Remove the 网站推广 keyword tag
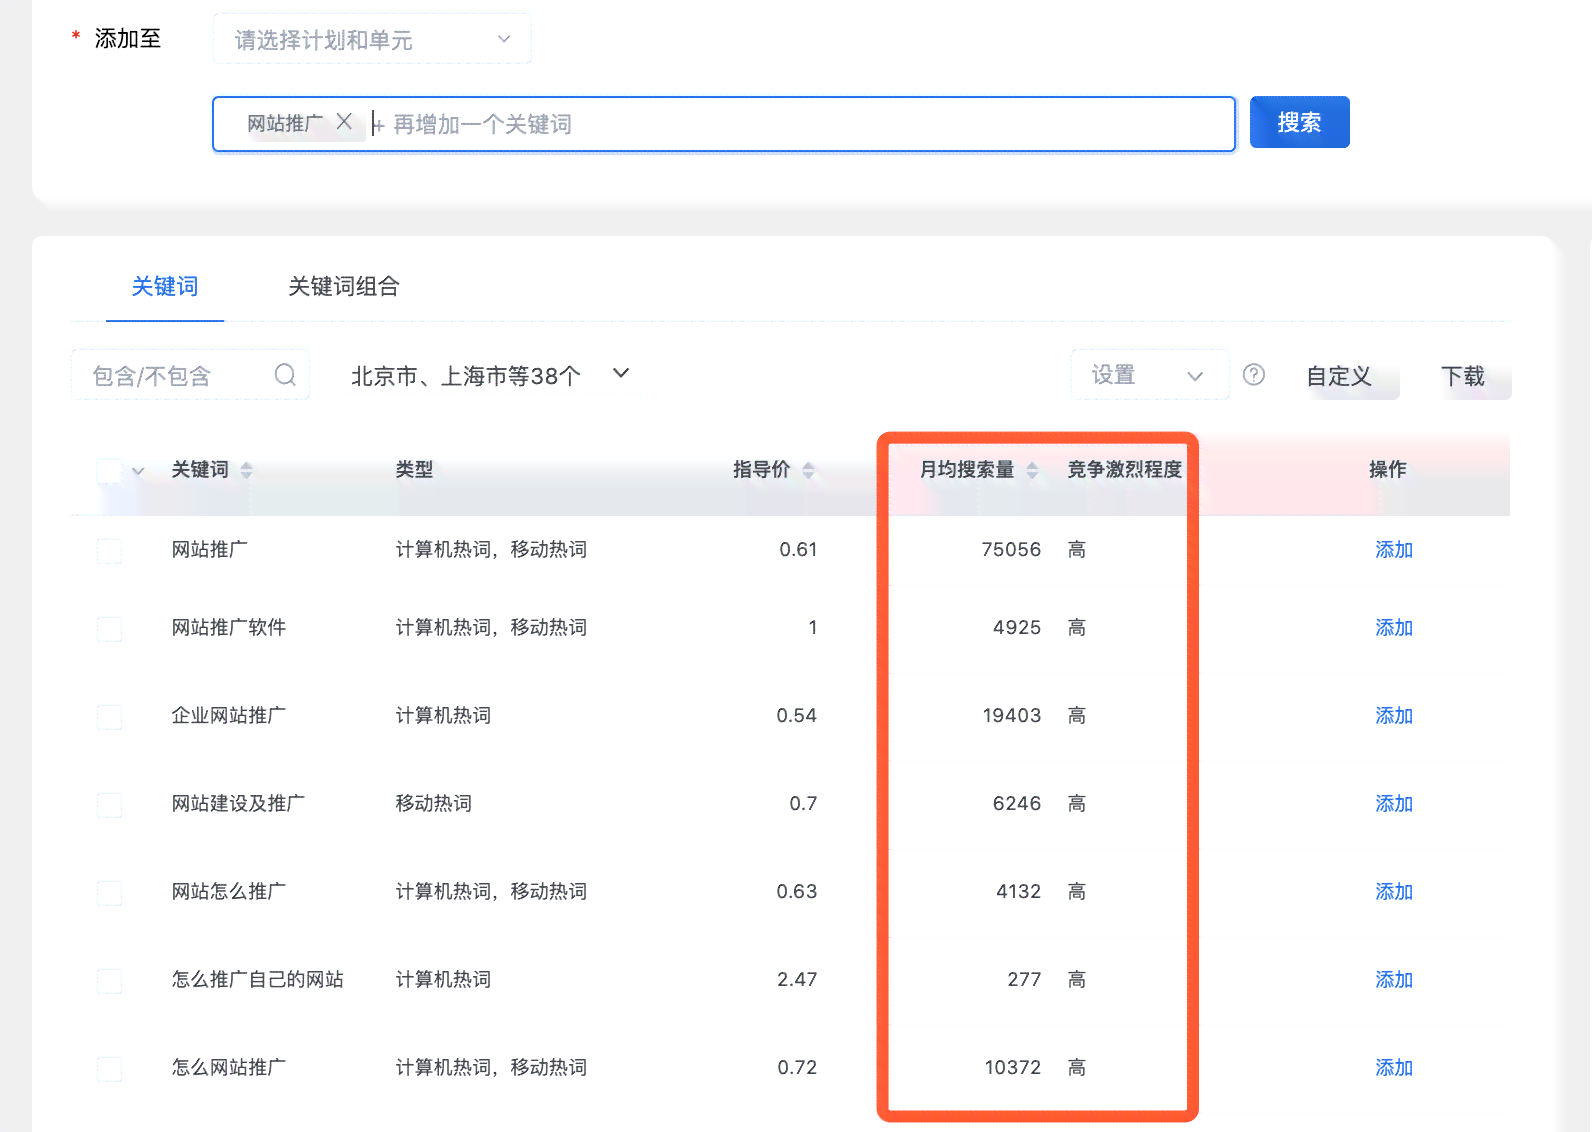The width and height of the screenshot is (1592, 1132). click(344, 122)
